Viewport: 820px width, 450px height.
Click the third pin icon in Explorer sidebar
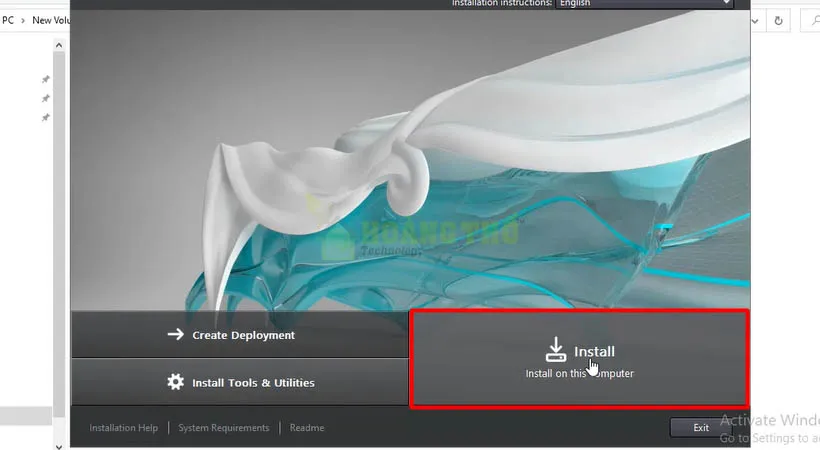[x=45, y=118]
